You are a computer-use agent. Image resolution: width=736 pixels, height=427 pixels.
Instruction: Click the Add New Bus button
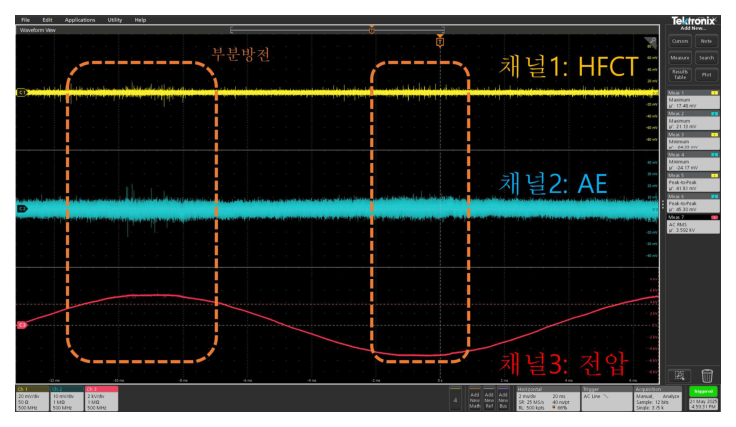tap(504, 397)
